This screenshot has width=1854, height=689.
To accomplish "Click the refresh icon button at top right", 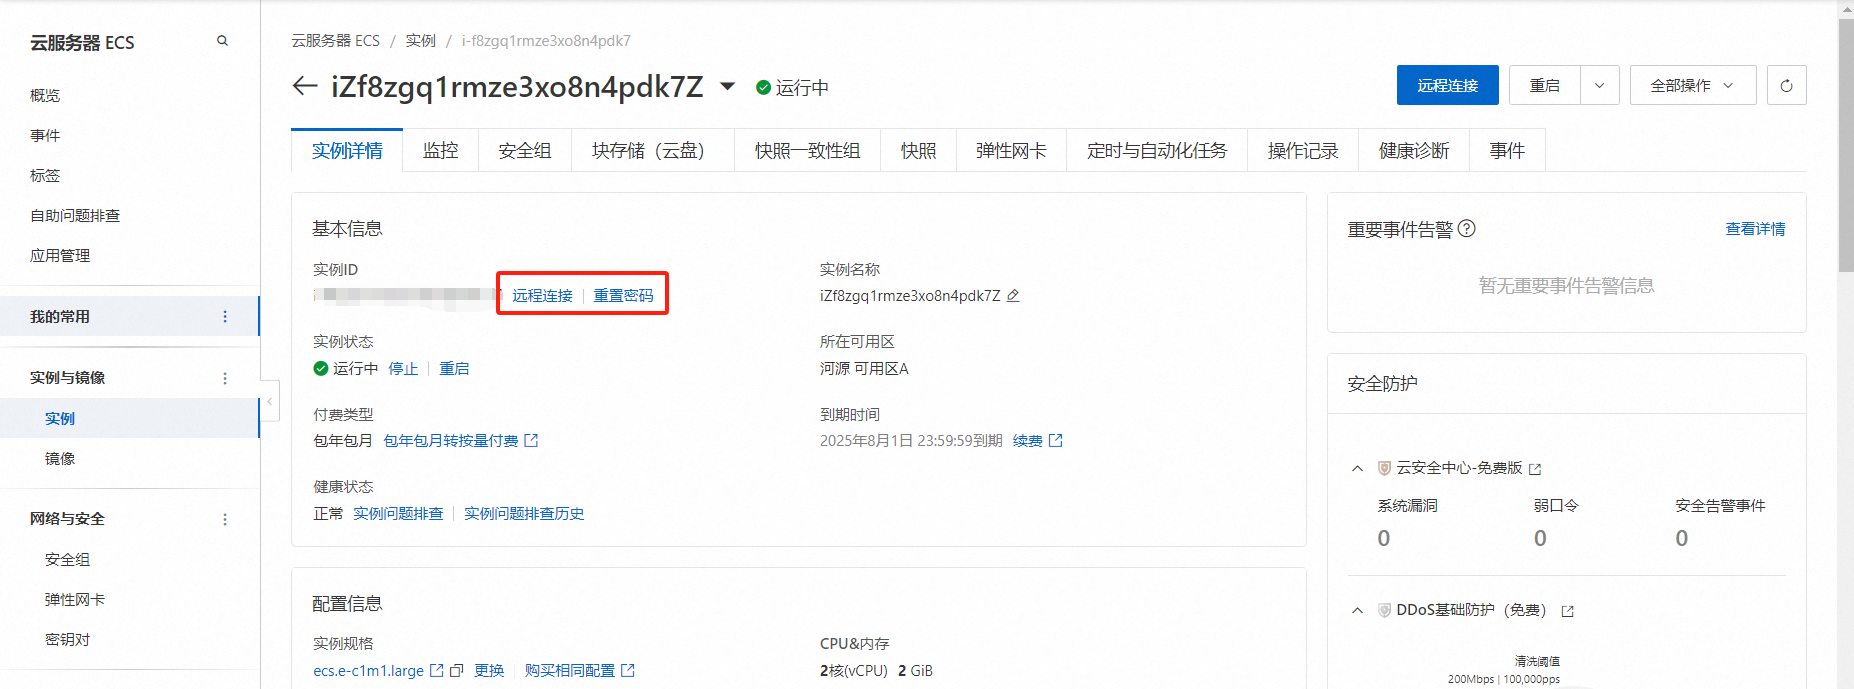I will coord(1786,85).
